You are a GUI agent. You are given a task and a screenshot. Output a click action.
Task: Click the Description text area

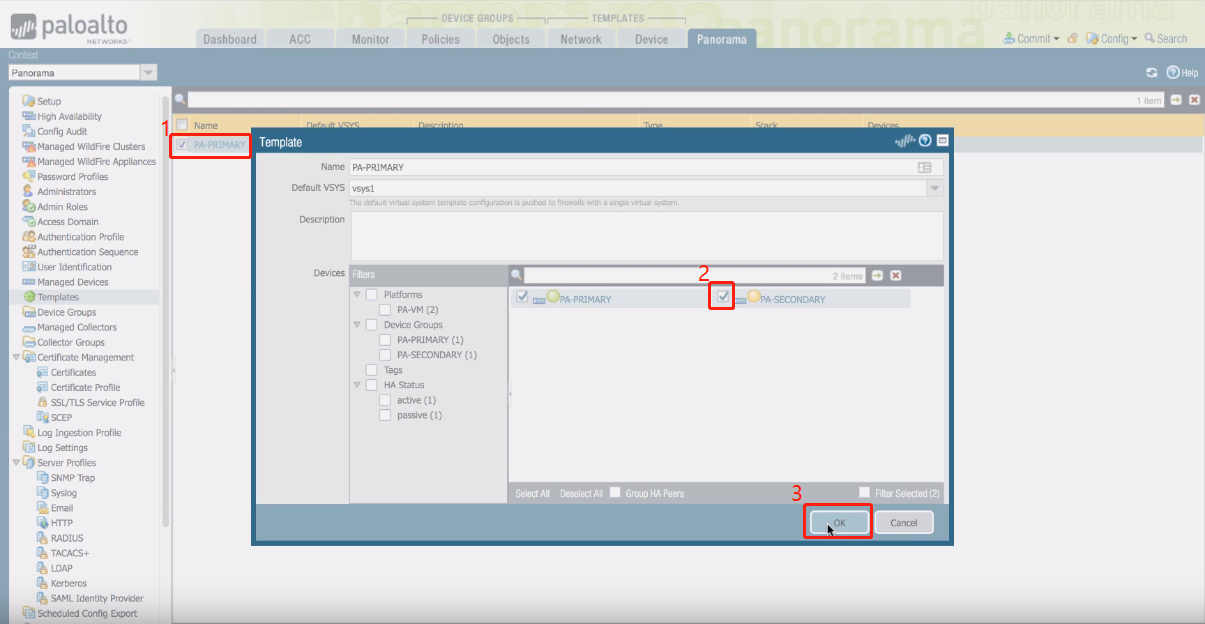645,235
